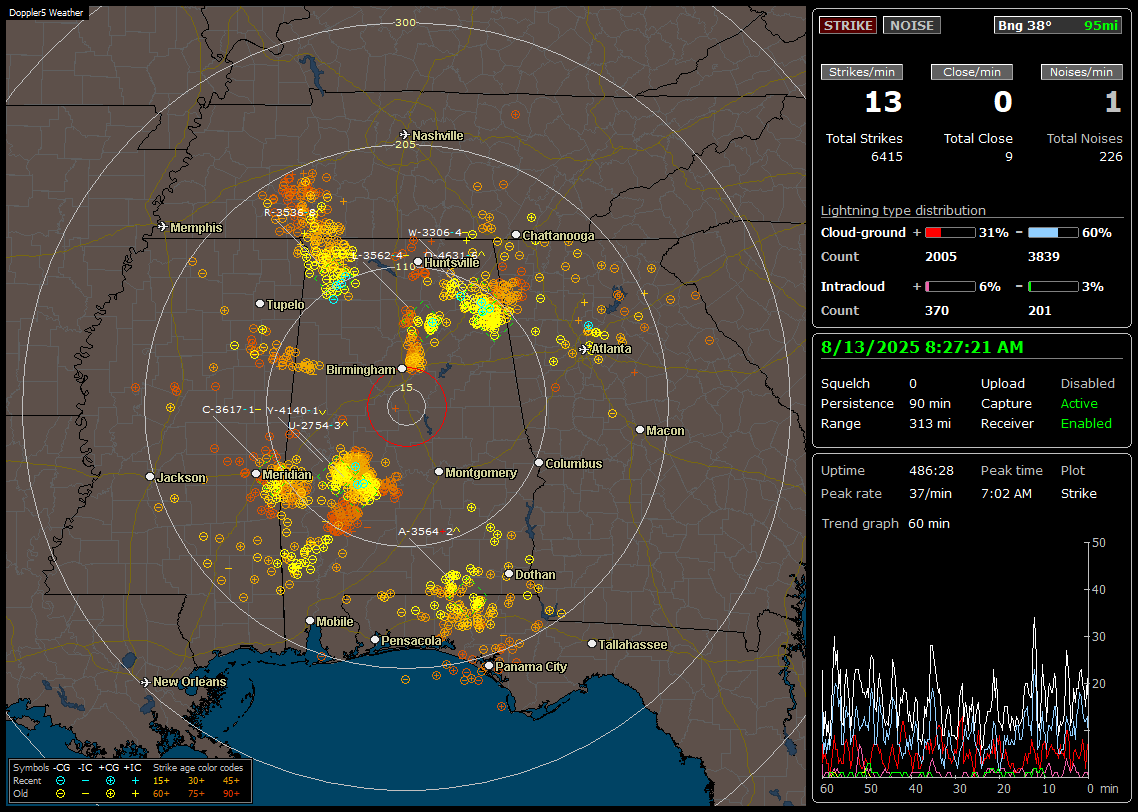This screenshot has height=812, width=1138.
Task: Click the Noises/min label button
Action: click(1081, 72)
